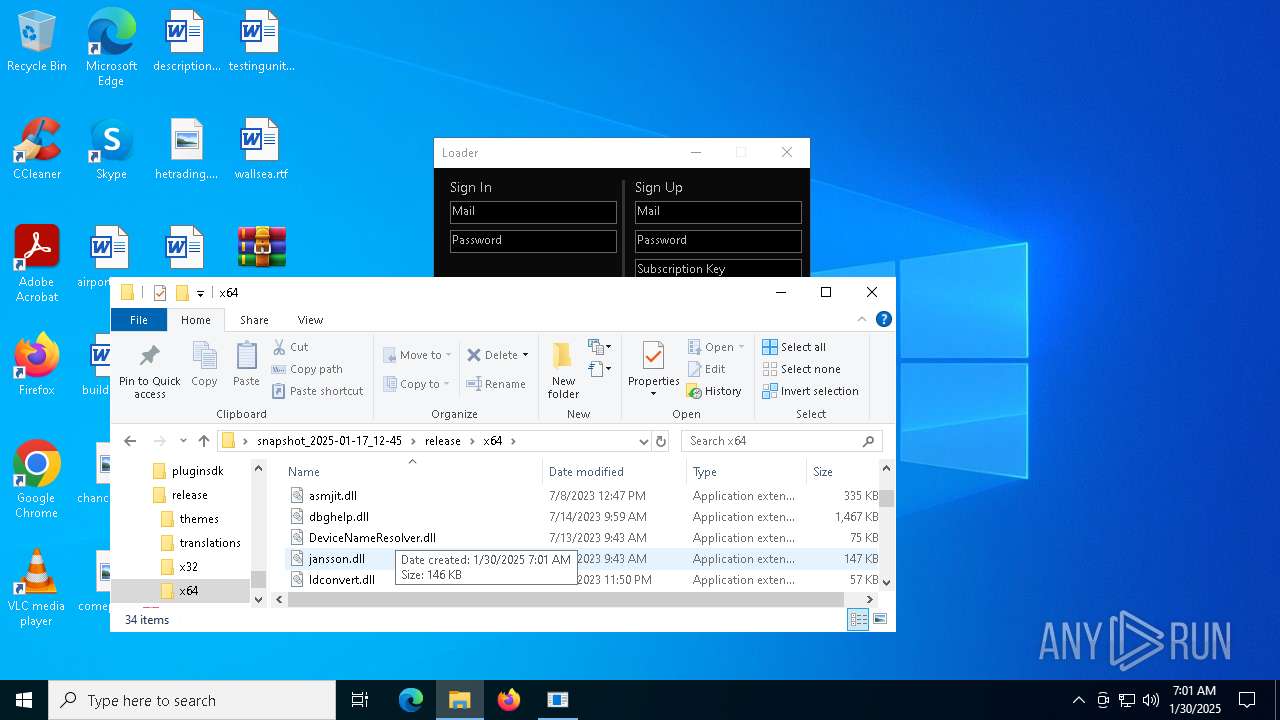The image size is (1280, 720).
Task: Click the Paste icon in ribbon
Action: (246, 364)
